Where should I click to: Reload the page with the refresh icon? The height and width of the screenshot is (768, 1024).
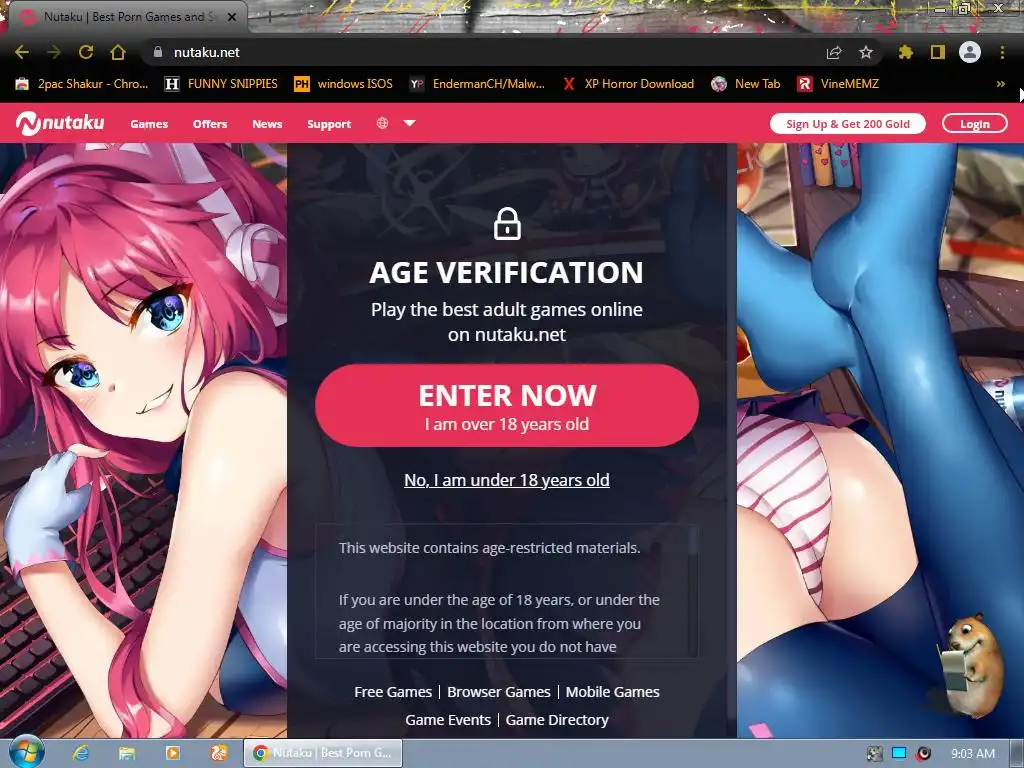click(86, 52)
